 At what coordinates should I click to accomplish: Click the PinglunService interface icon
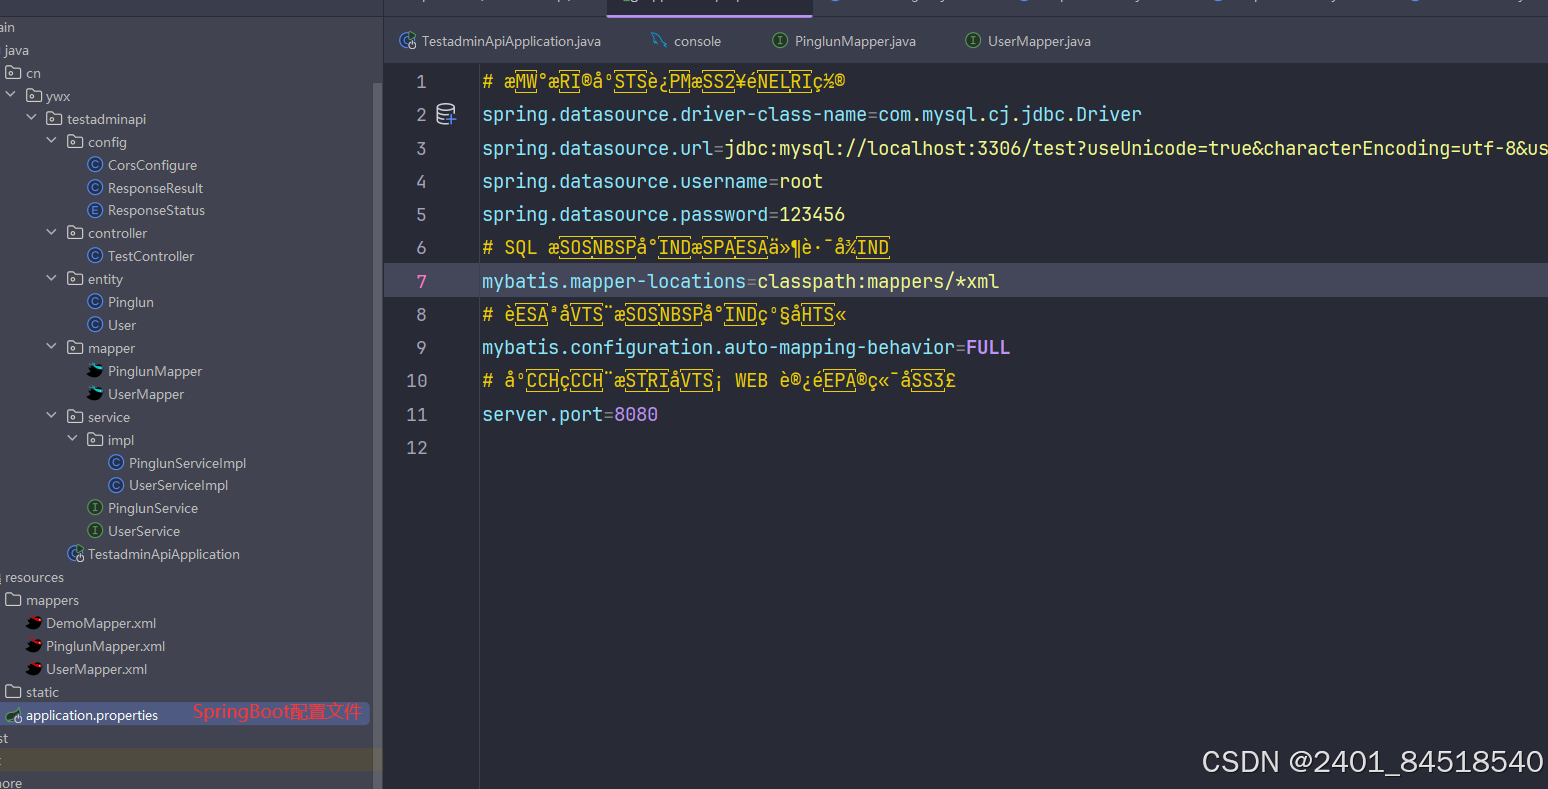(x=95, y=508)
